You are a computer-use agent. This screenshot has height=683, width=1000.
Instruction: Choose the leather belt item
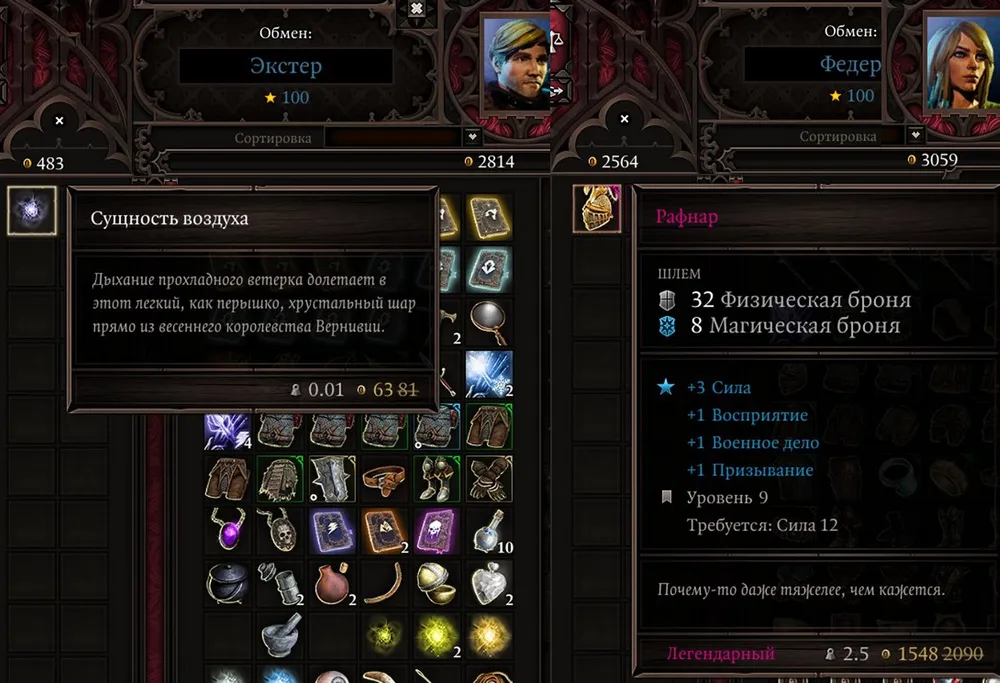tap(384, 478)
